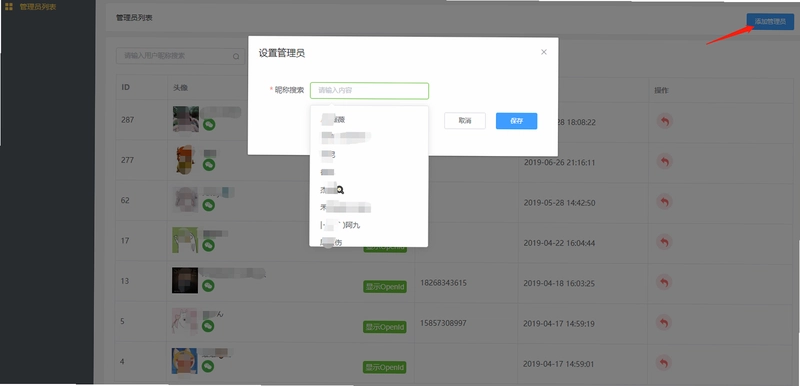800x386 pixels.
Task: Remove admin in row ID 13
Action: click(x=664, y=282)
